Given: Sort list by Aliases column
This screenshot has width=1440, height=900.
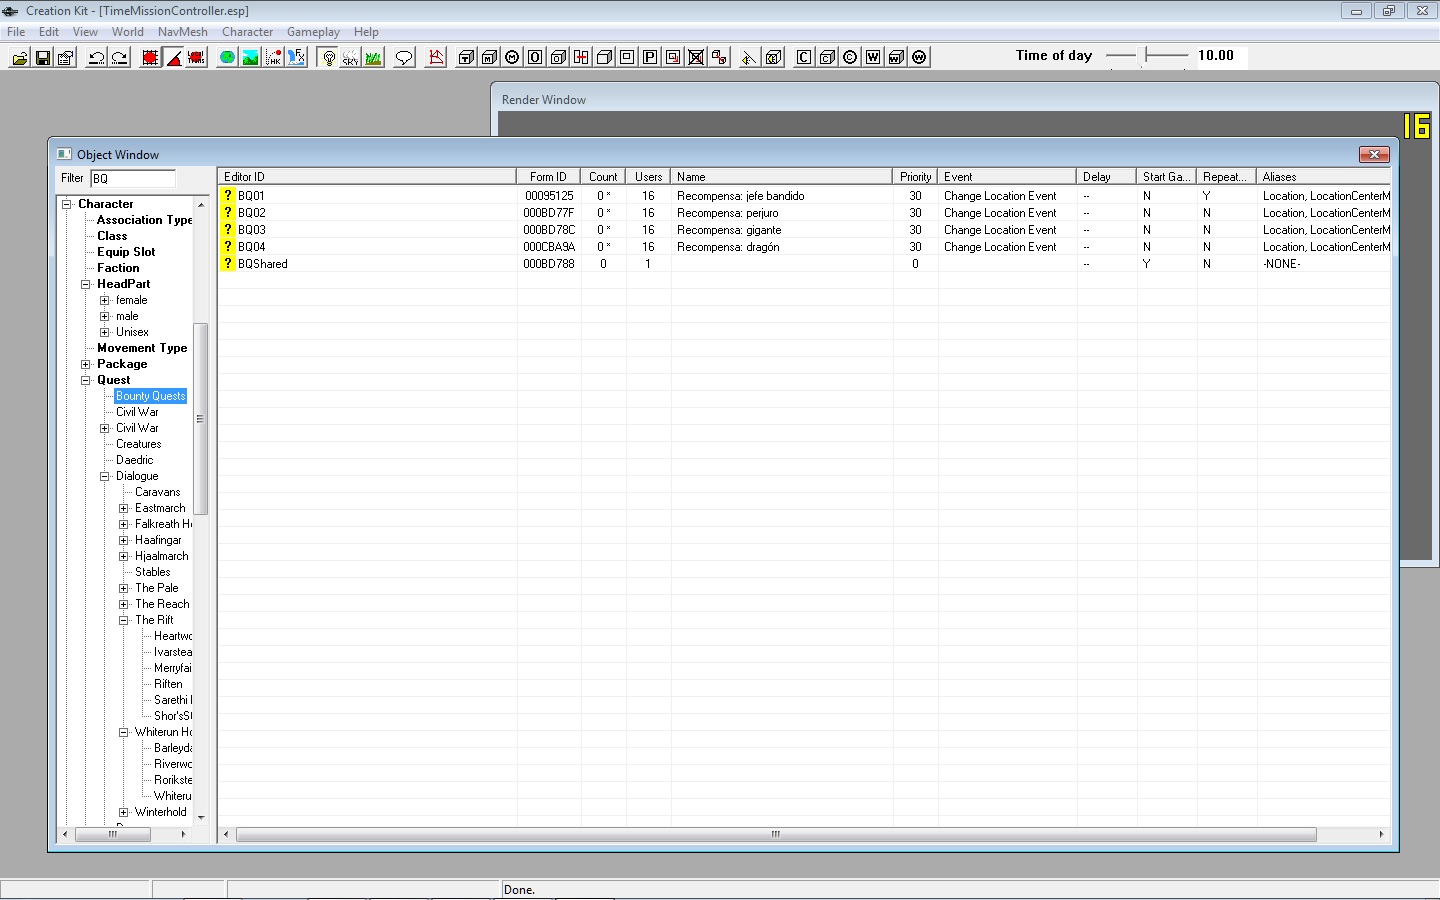Looking at the screenshot, I should coord(1324,177).
